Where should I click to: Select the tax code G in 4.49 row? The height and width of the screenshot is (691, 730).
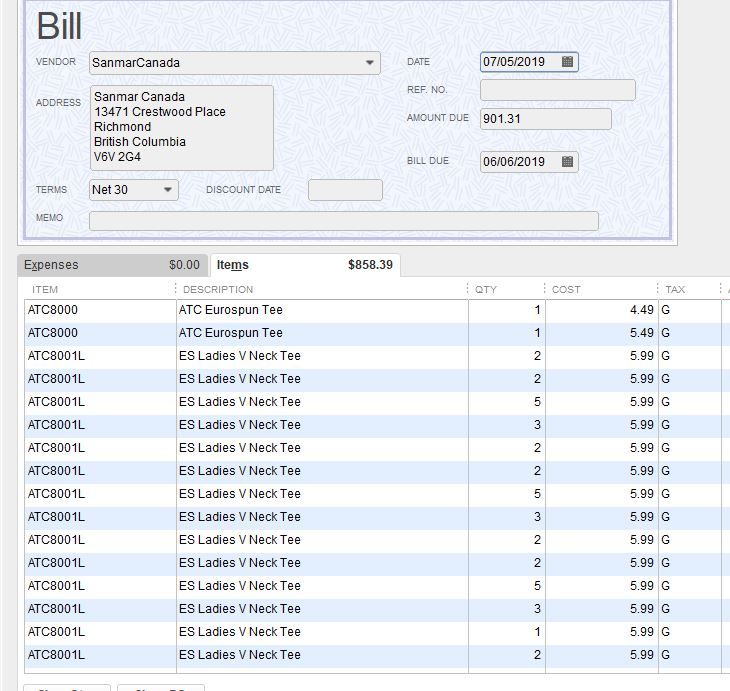(x=689, y=310)
